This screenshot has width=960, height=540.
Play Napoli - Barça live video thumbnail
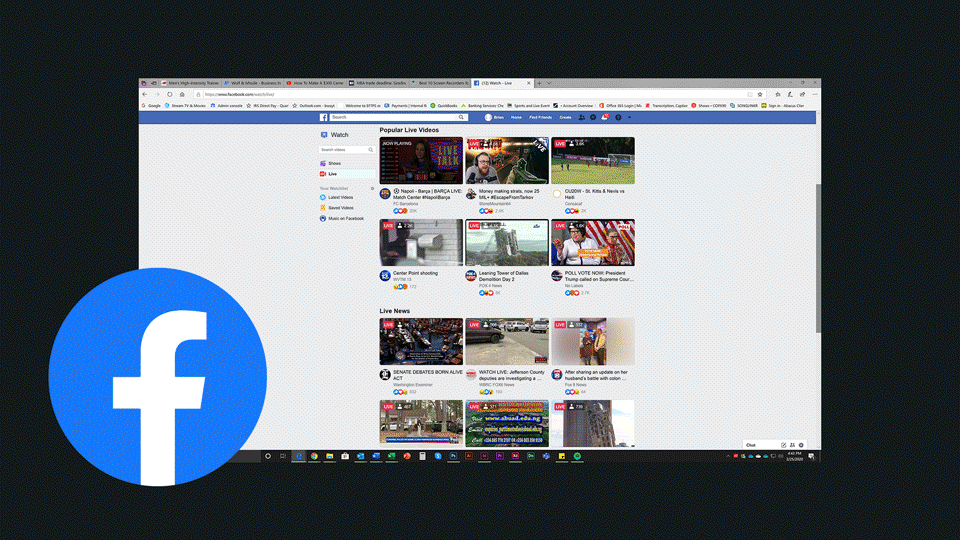(421, 161)
